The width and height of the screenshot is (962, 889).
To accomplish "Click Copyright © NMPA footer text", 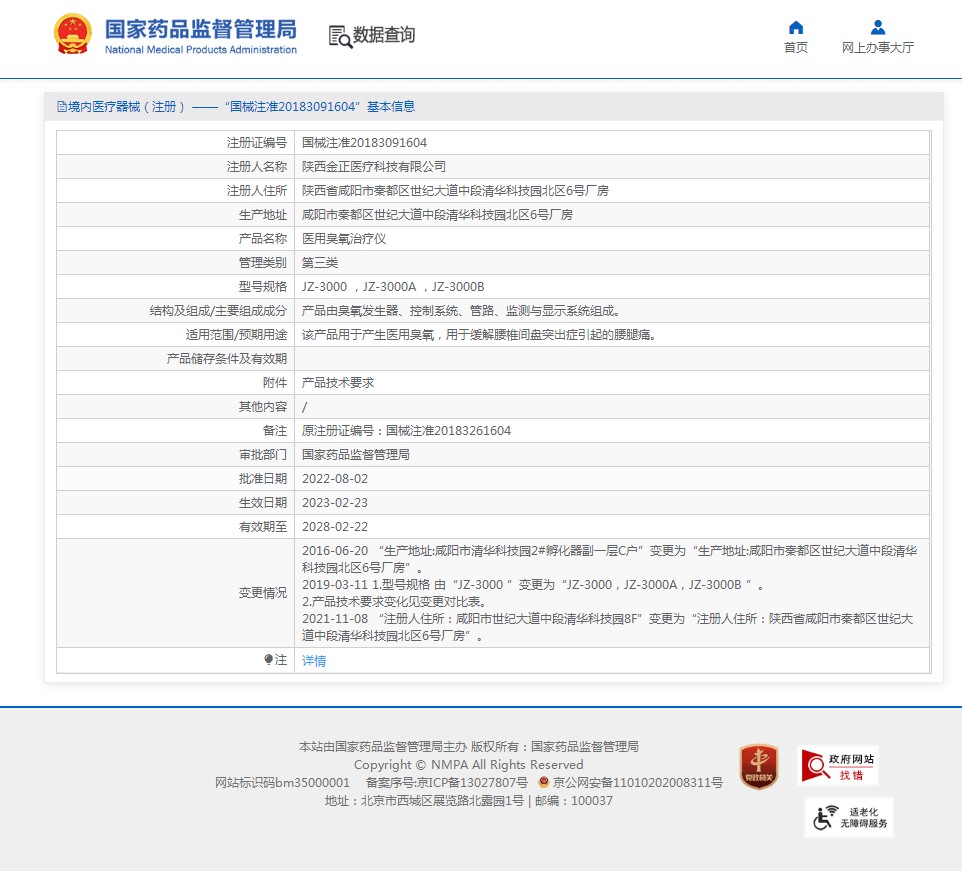I will point(468,764).
